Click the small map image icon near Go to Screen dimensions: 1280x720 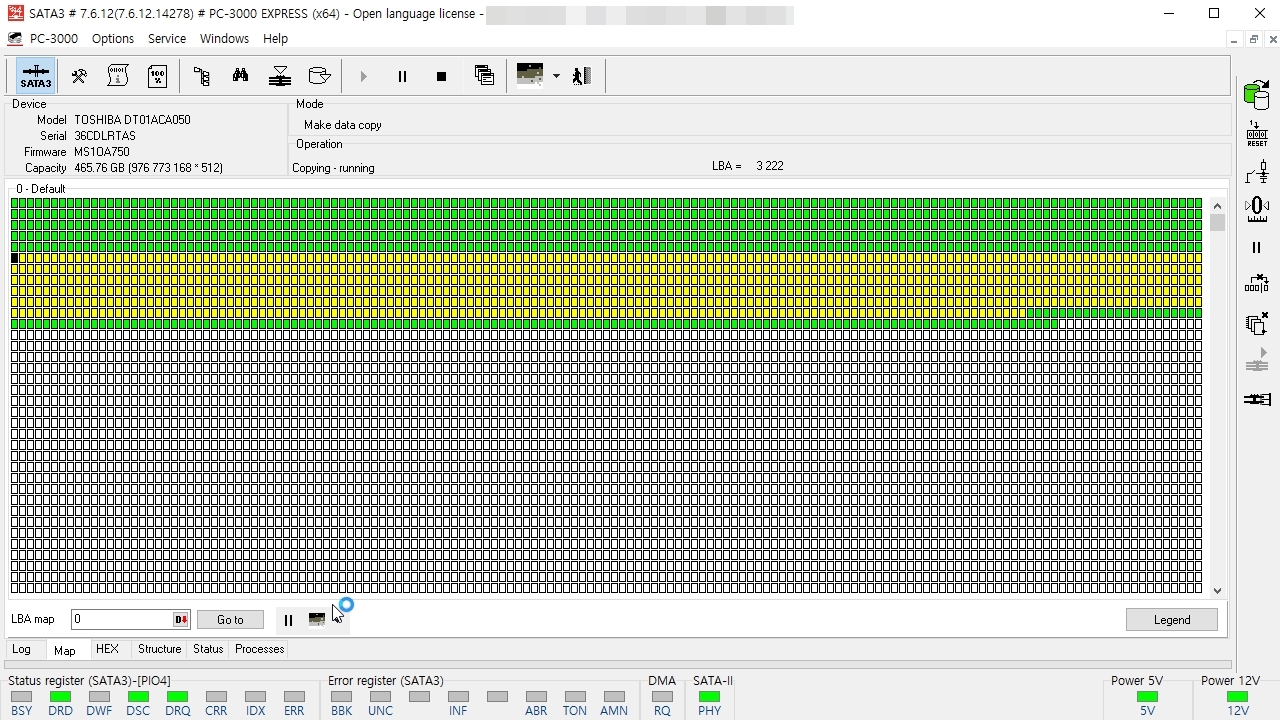tap(317, 620)
